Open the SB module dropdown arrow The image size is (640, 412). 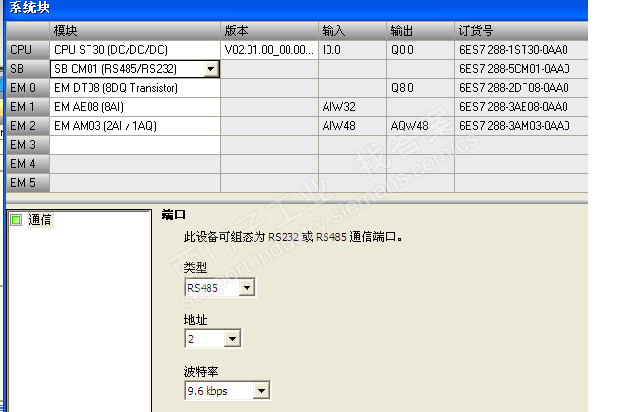[x=211, y=69]
